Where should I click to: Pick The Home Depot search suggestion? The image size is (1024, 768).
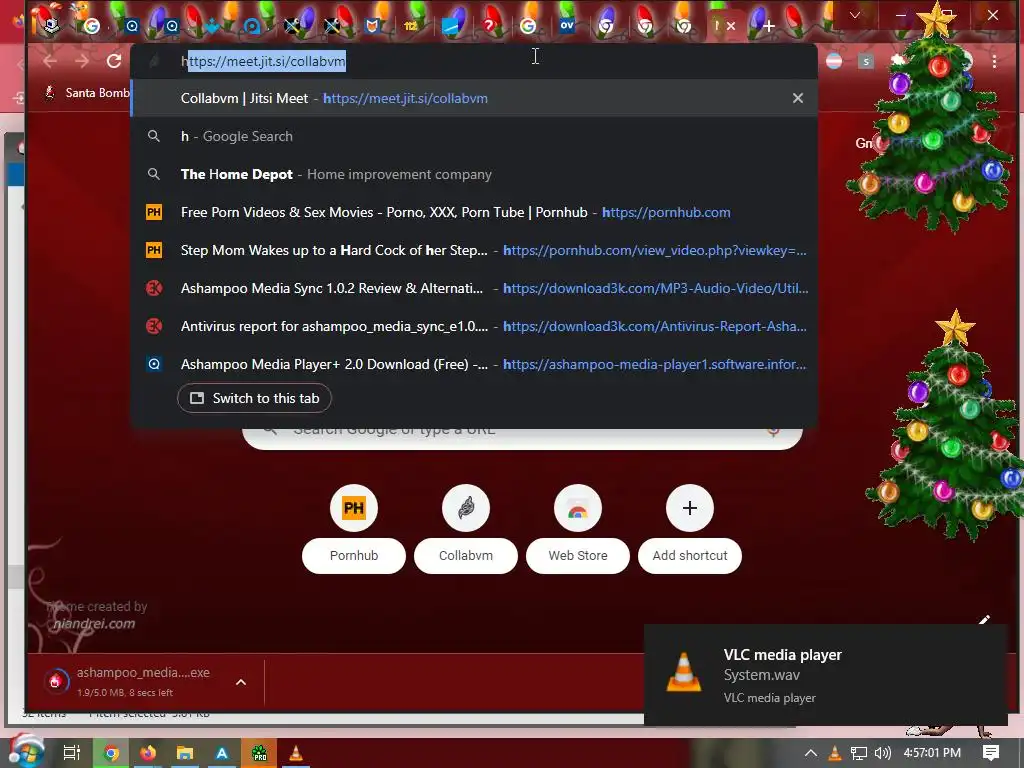click(x=474, y=174)
